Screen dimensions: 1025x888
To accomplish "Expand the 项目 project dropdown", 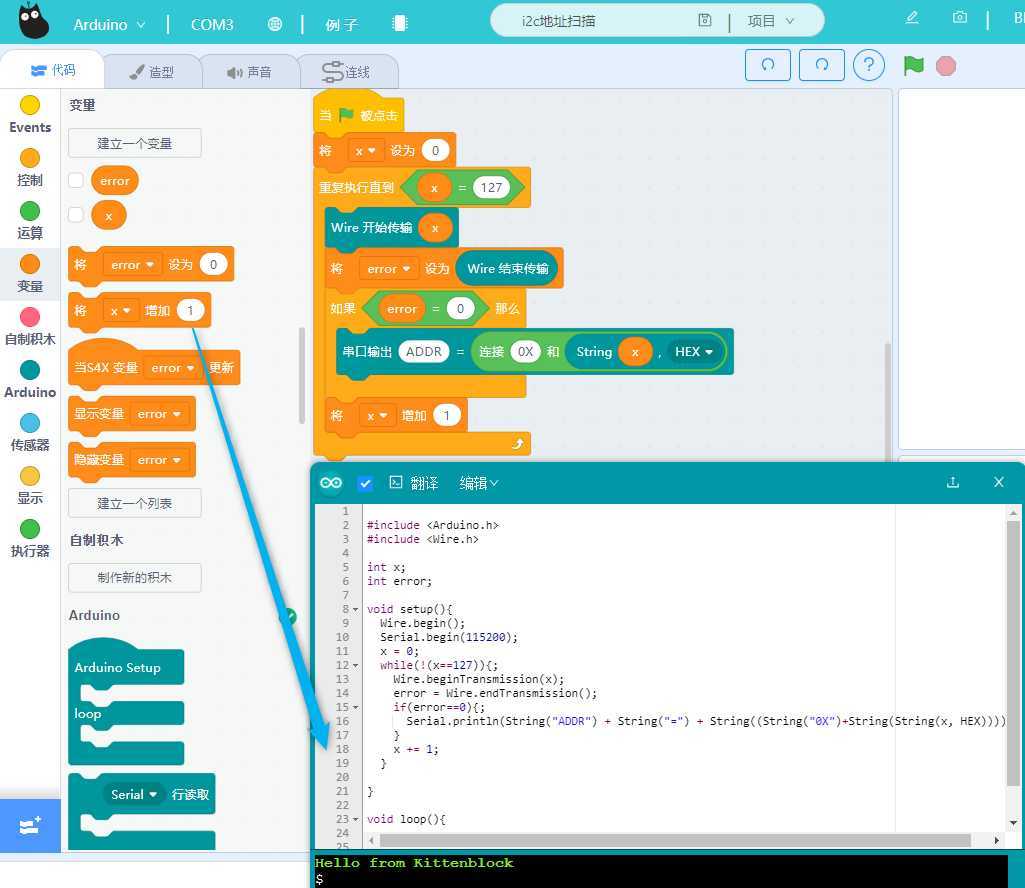I will [771, 21].
